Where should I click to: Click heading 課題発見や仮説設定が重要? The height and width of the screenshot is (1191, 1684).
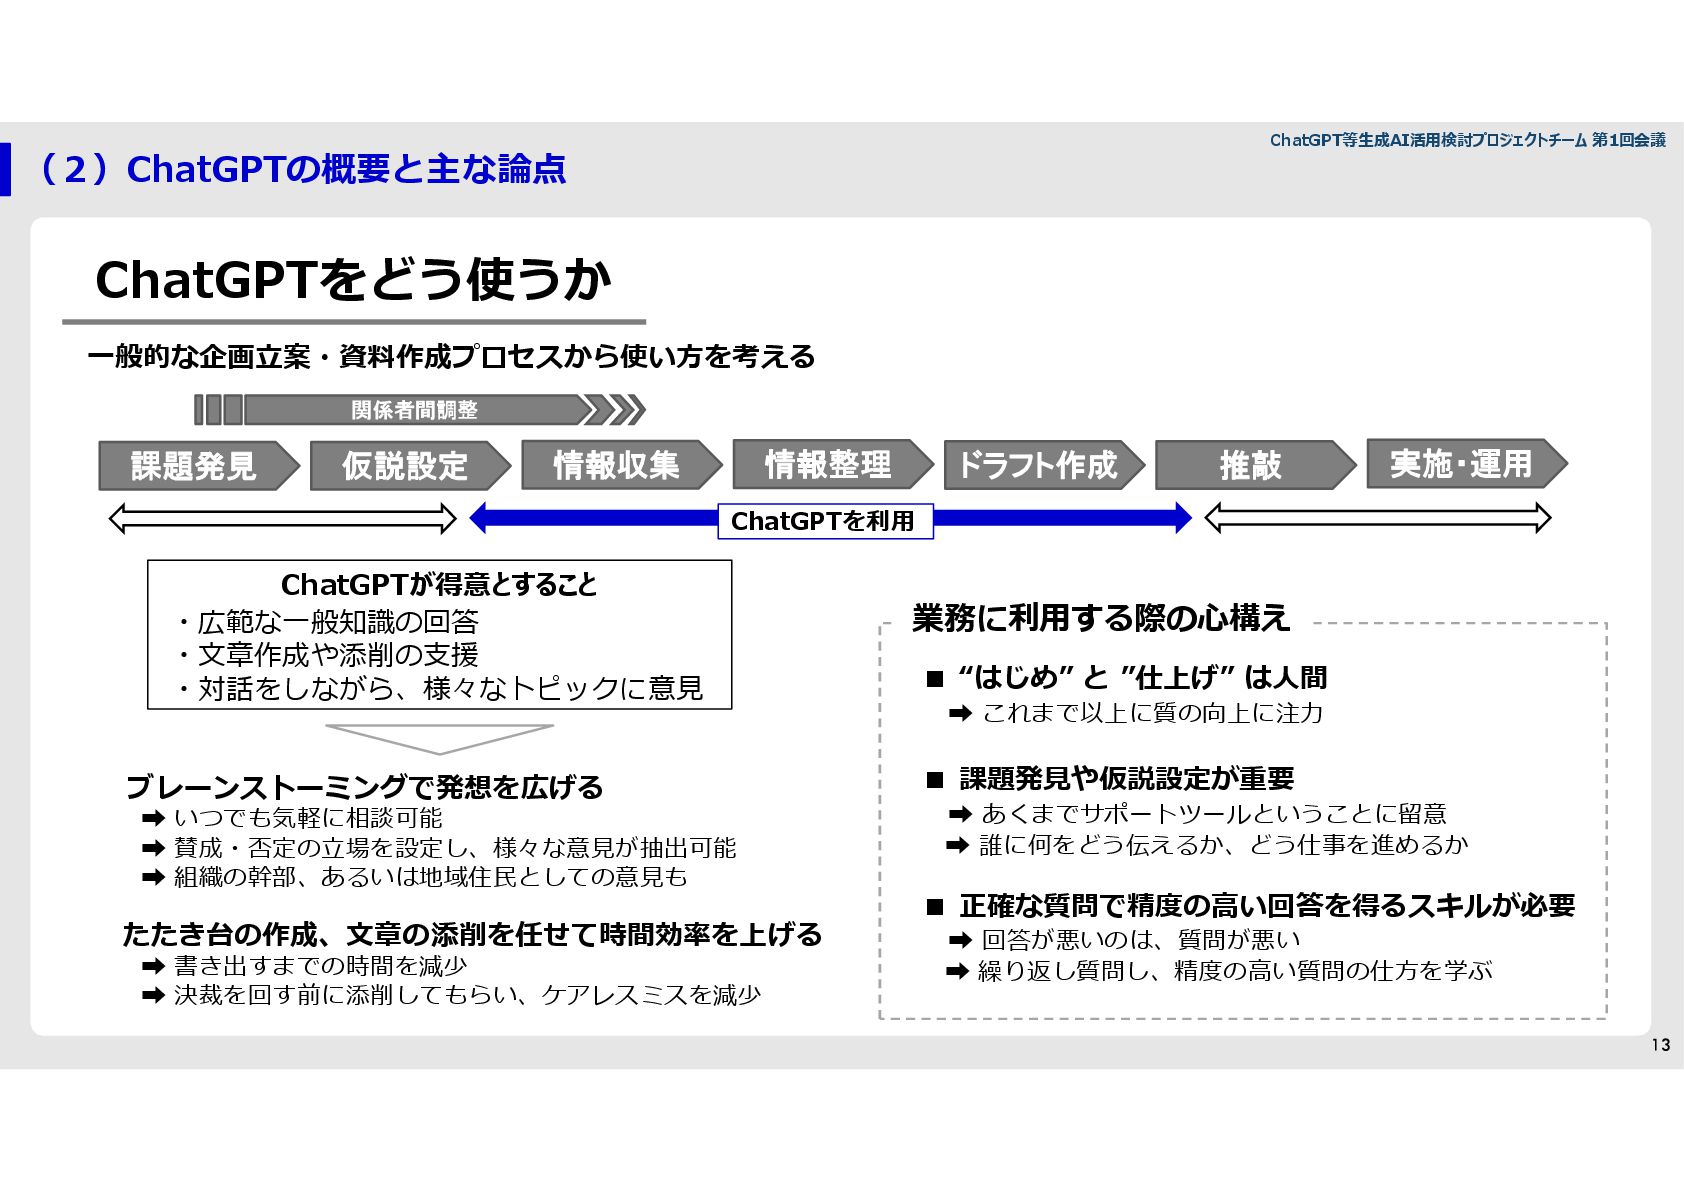click(1127, 778)
